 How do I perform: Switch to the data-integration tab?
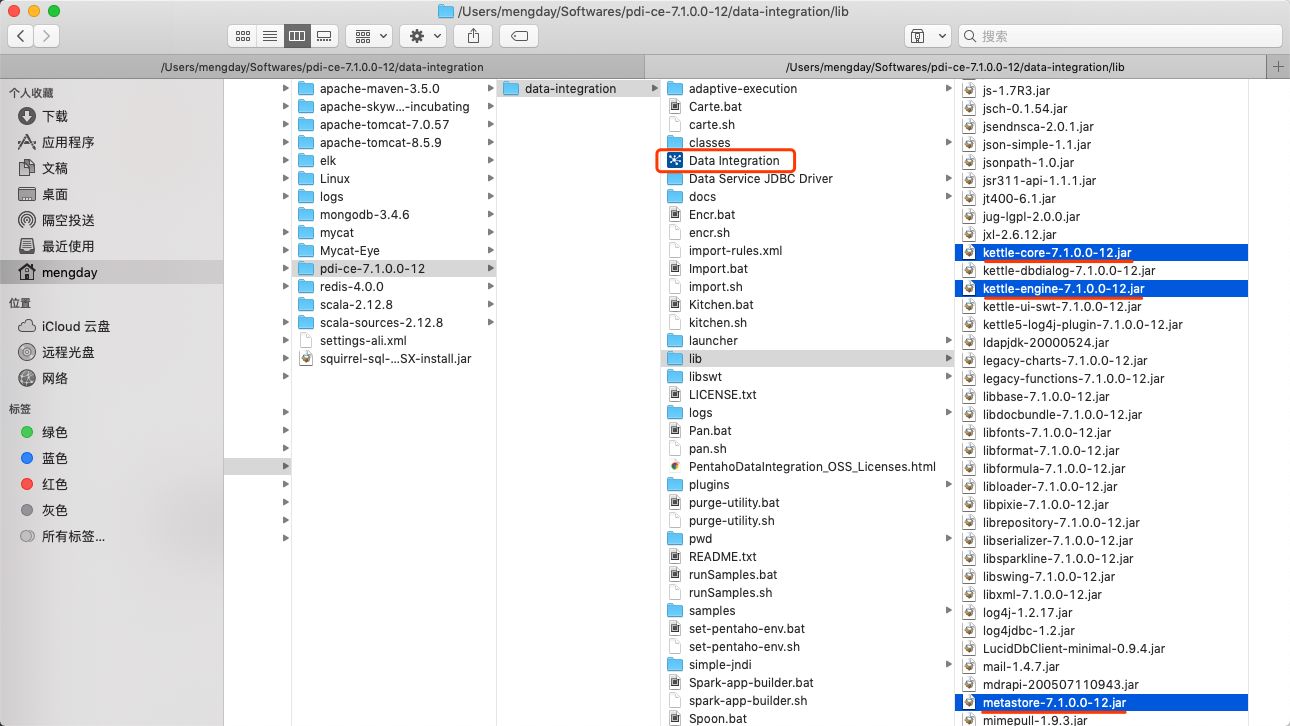[x=322, y=67]
